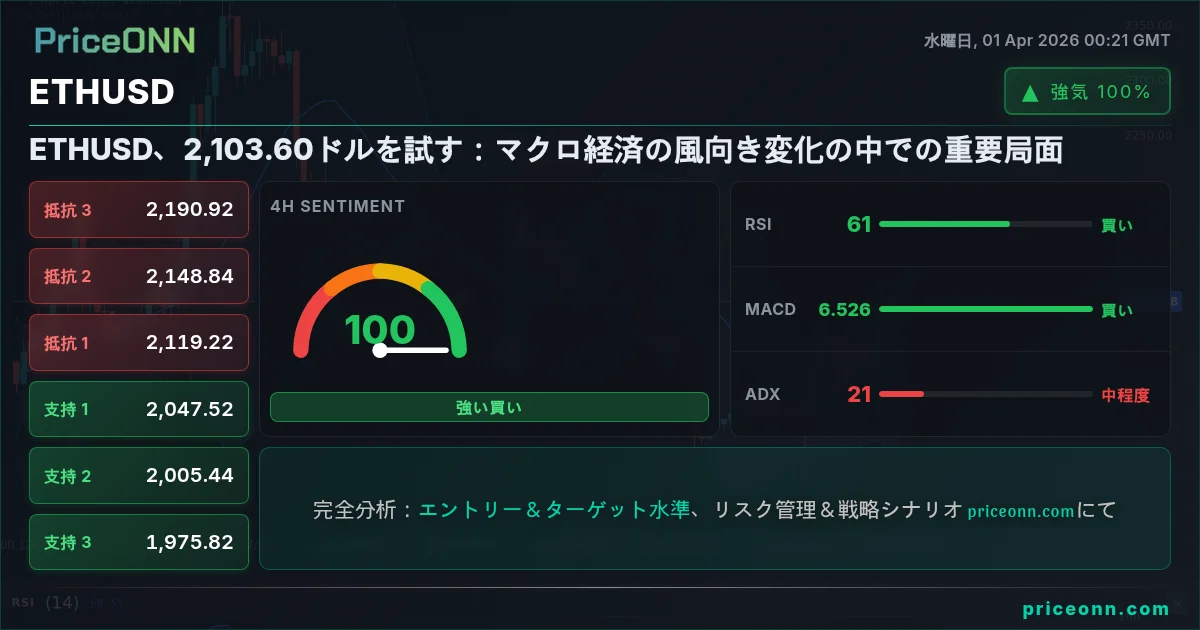Click the MACD progress bar
This screenshot has width=1200, height=630.
click(985, 309)
